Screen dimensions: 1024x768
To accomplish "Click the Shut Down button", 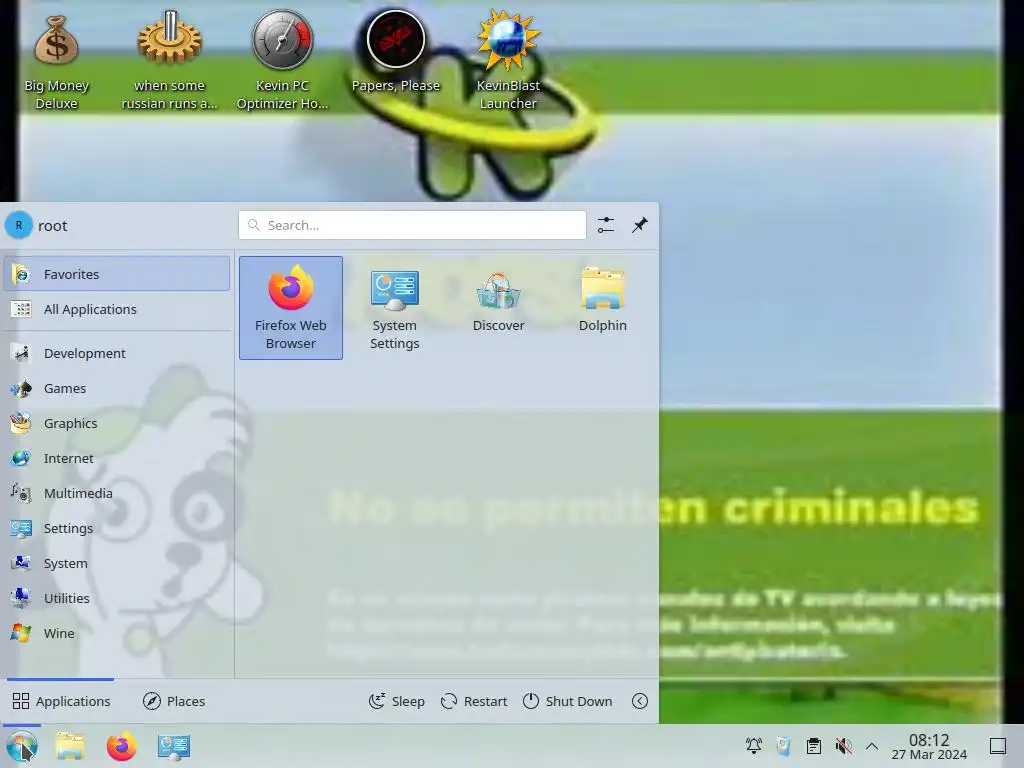I will click(568, 701).
